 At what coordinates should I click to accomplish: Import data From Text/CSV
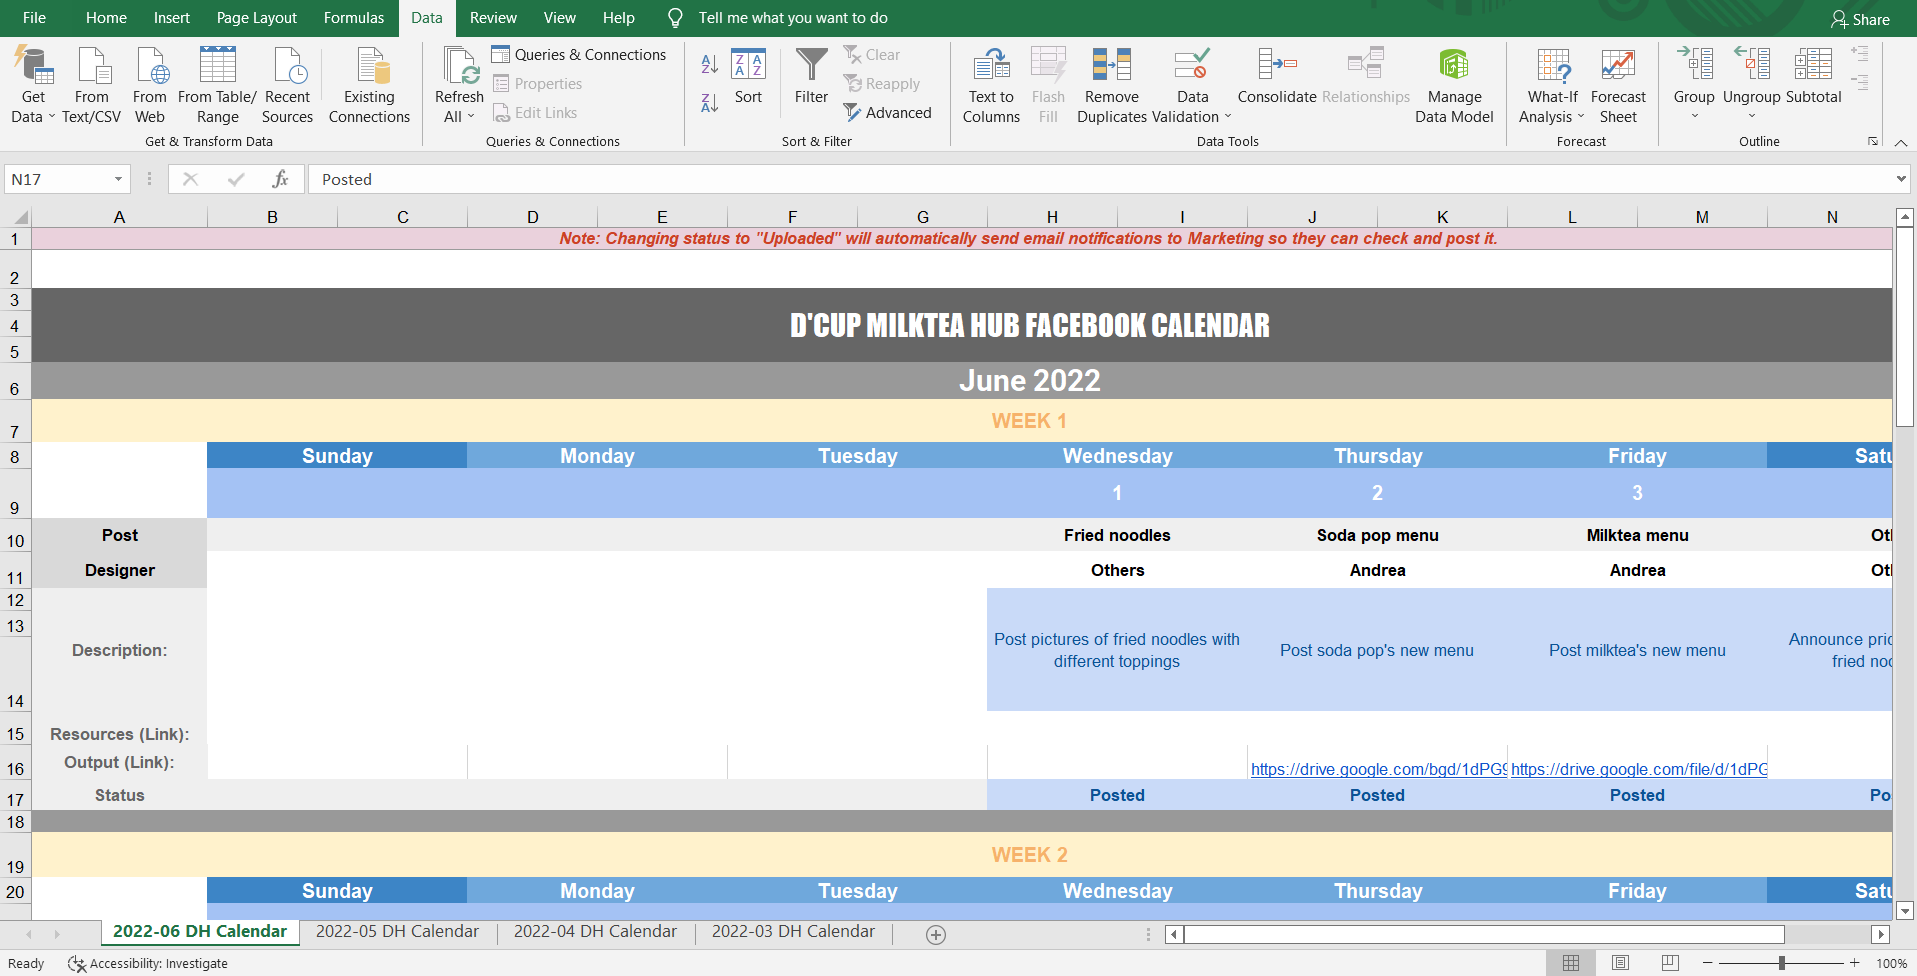tap(91, 85)
